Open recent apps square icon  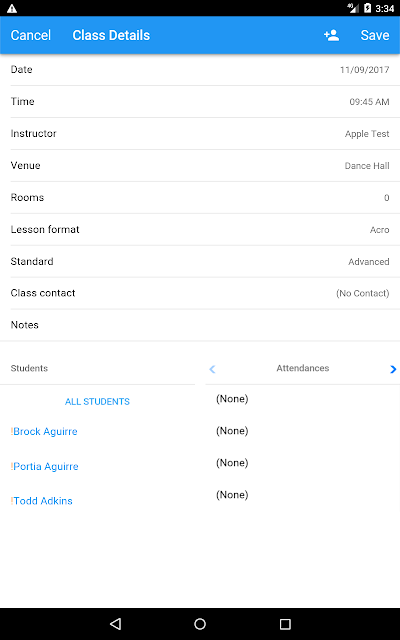tap(285, 623)
